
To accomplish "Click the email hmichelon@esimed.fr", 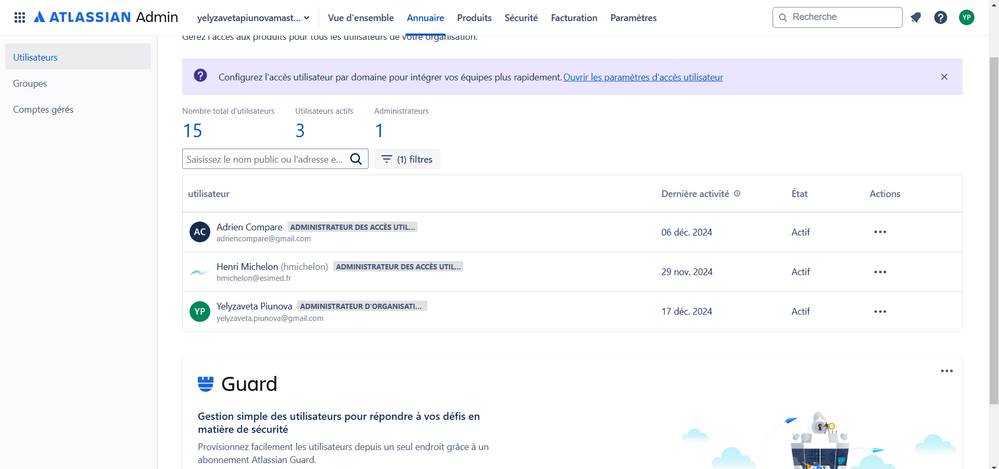I will click(254, 278).
